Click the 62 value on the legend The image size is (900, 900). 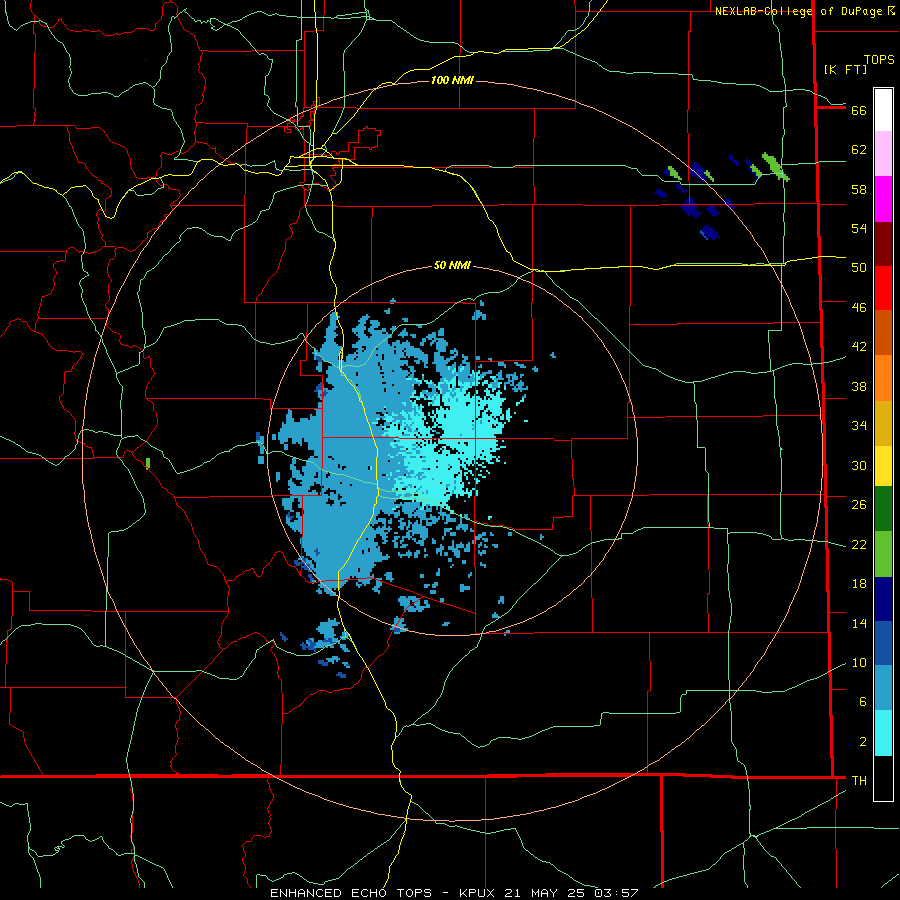coord(859,150)
